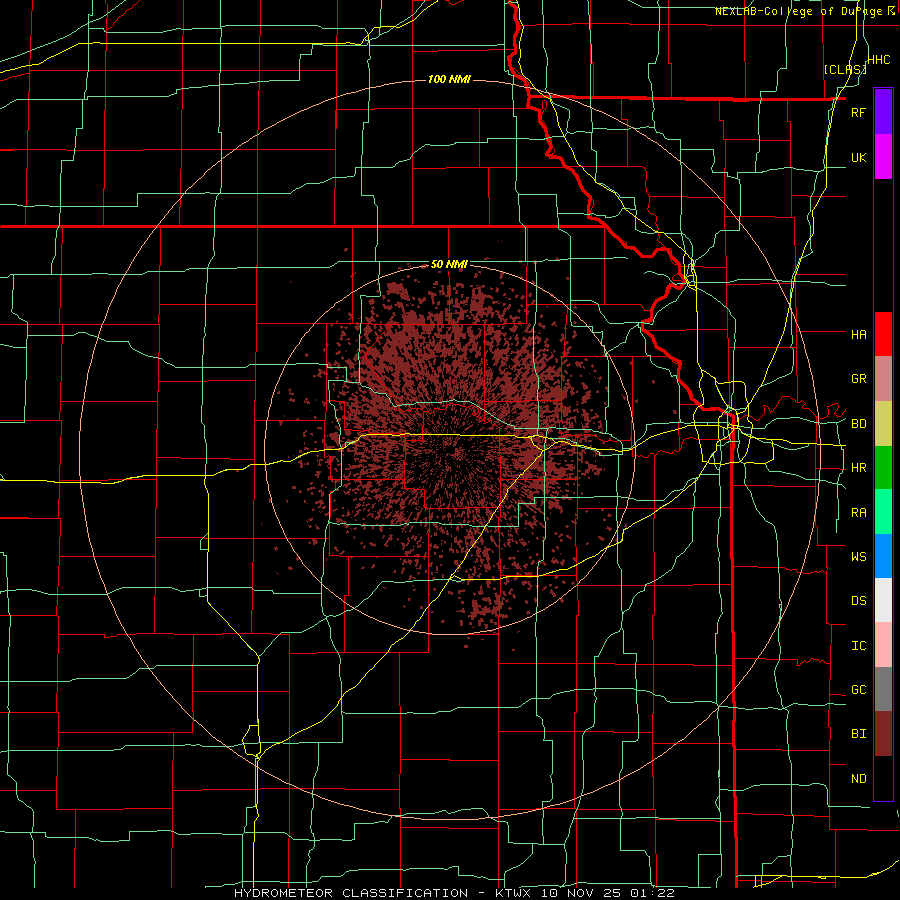This screenshot has height=900, width=900.
Task: Click the BI legend label
Action: tap(858, 734)
